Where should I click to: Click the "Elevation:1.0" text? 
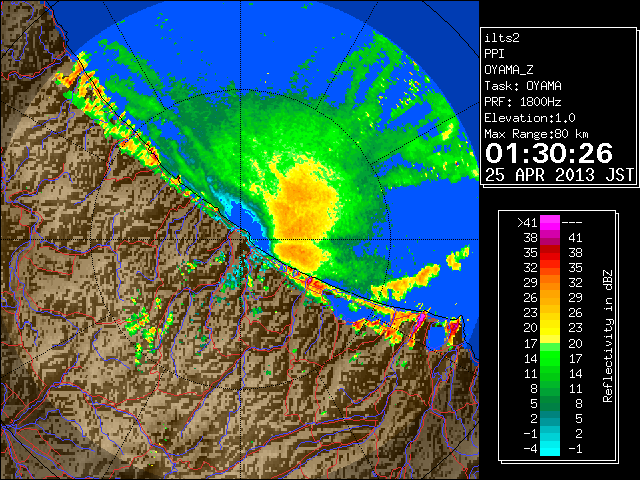(x=530, y=118)
